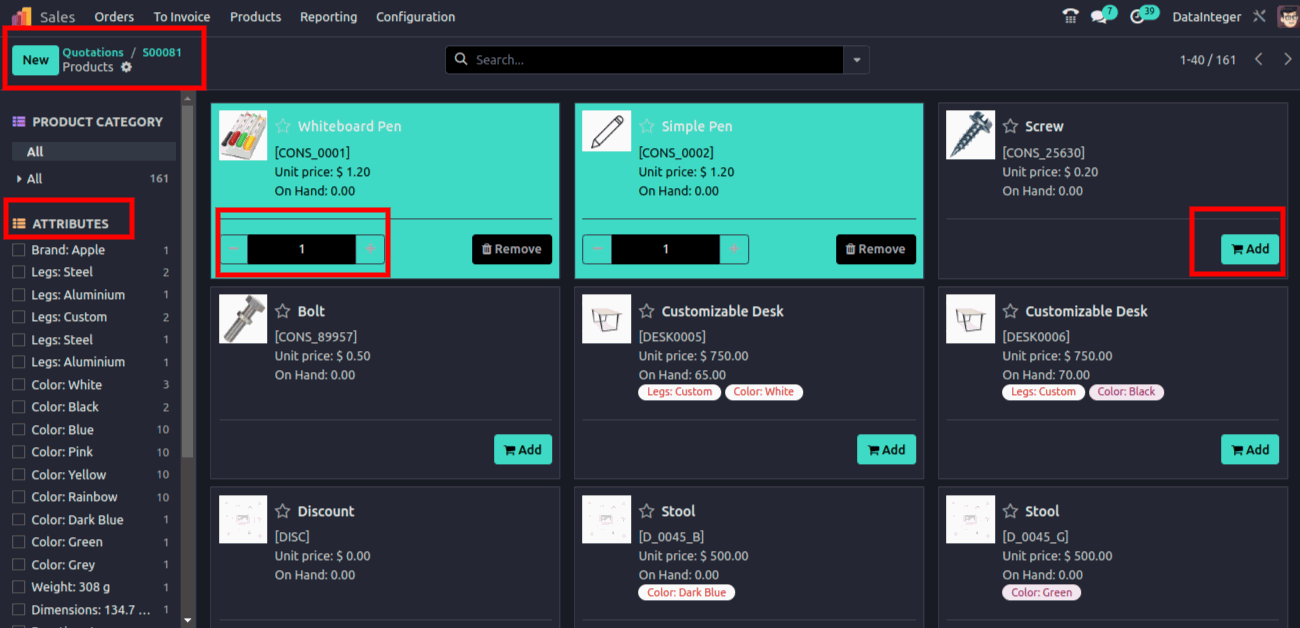The image size is (1300, 628).
Task: Click the gear icon next to Products
Action: tap(126, 67)
